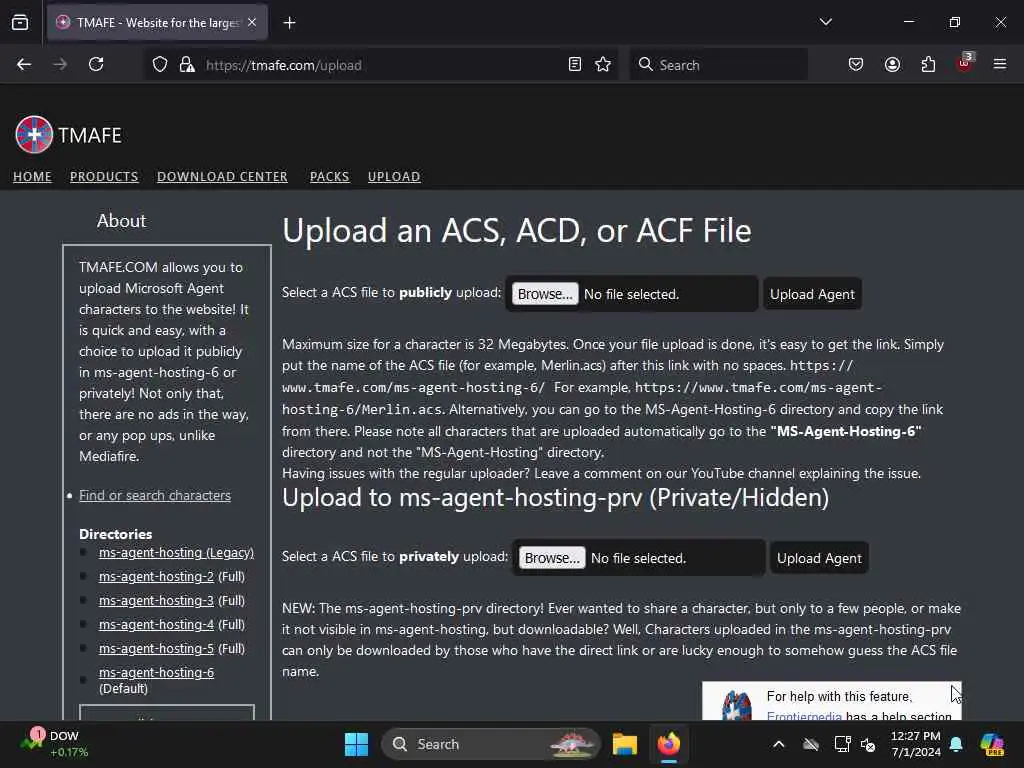Expand the list all tabs chevron
This screenshot has width=1024, height=768.
pyautogui.click(x=826, y=22)
